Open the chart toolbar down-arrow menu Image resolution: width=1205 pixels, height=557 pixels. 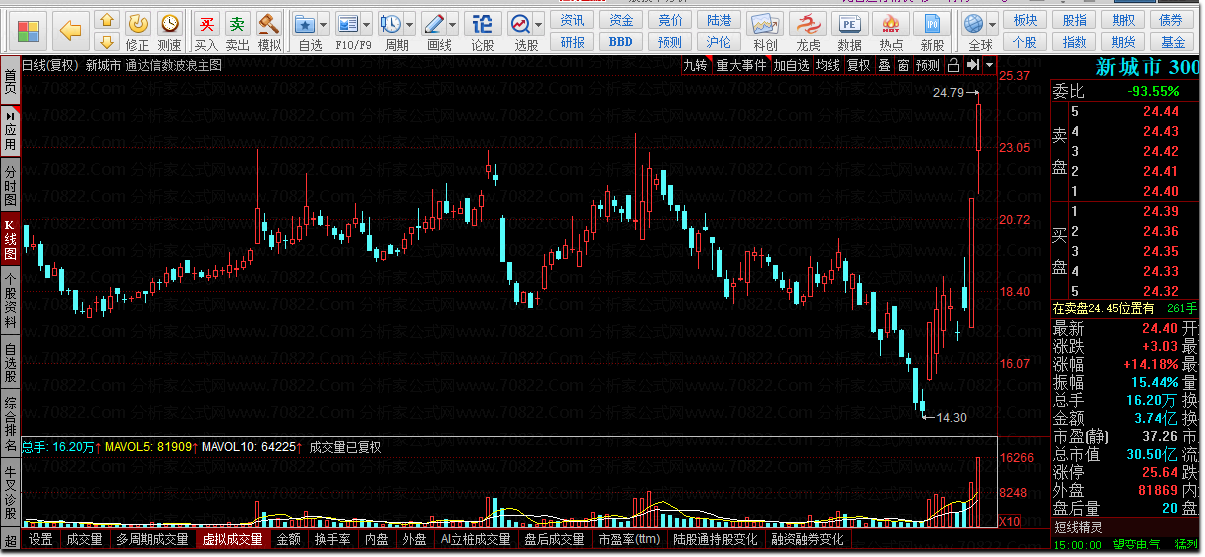(990, 65)
